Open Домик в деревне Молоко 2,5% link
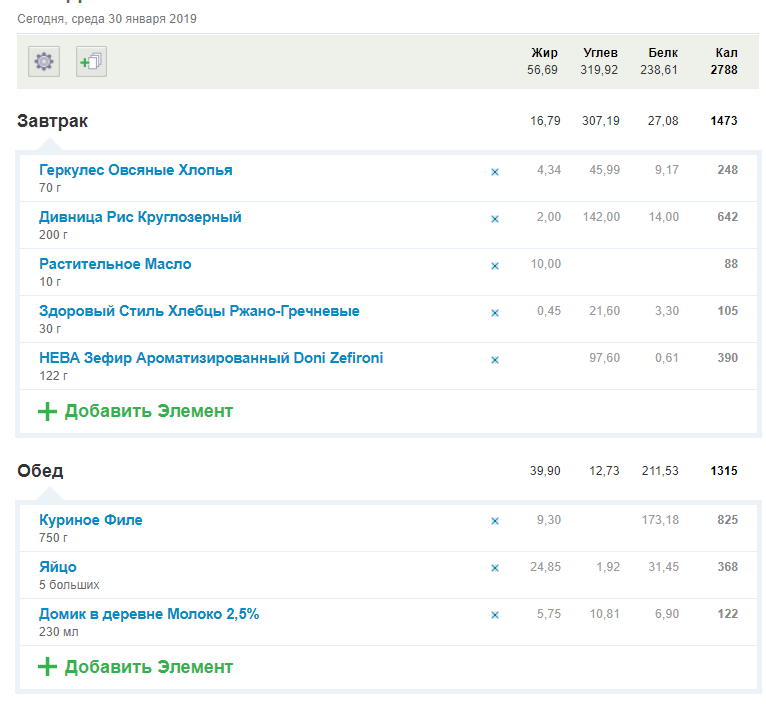The height and width of the screenshot is (704, 766). pyautogui.click(x=148, y=614)
